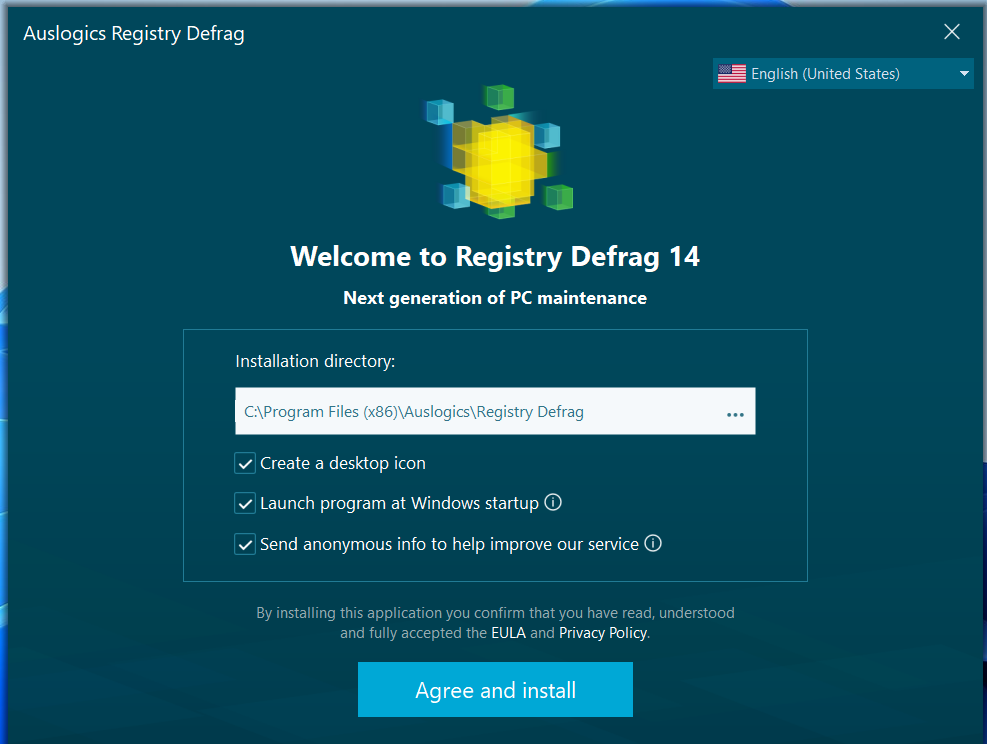
Task: Show info about sending anonymous data
Action: 653,543
